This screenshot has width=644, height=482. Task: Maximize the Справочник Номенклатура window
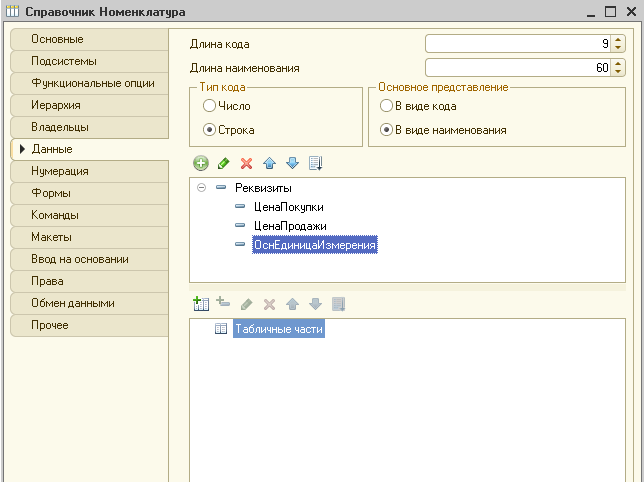click(611, 11)
